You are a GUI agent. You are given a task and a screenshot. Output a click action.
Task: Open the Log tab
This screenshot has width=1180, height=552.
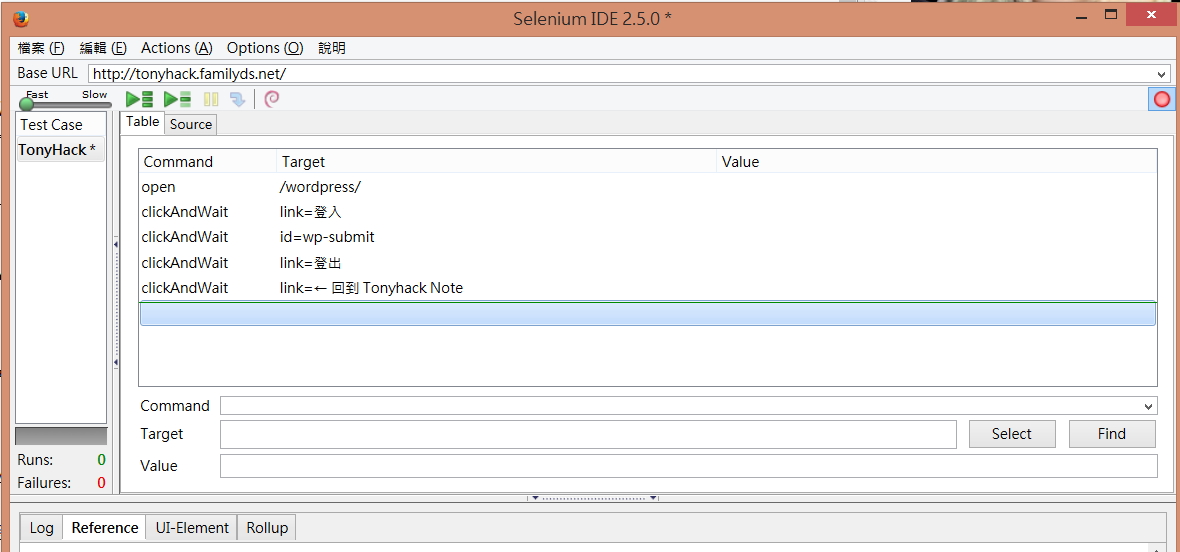[x=41, y=528]
